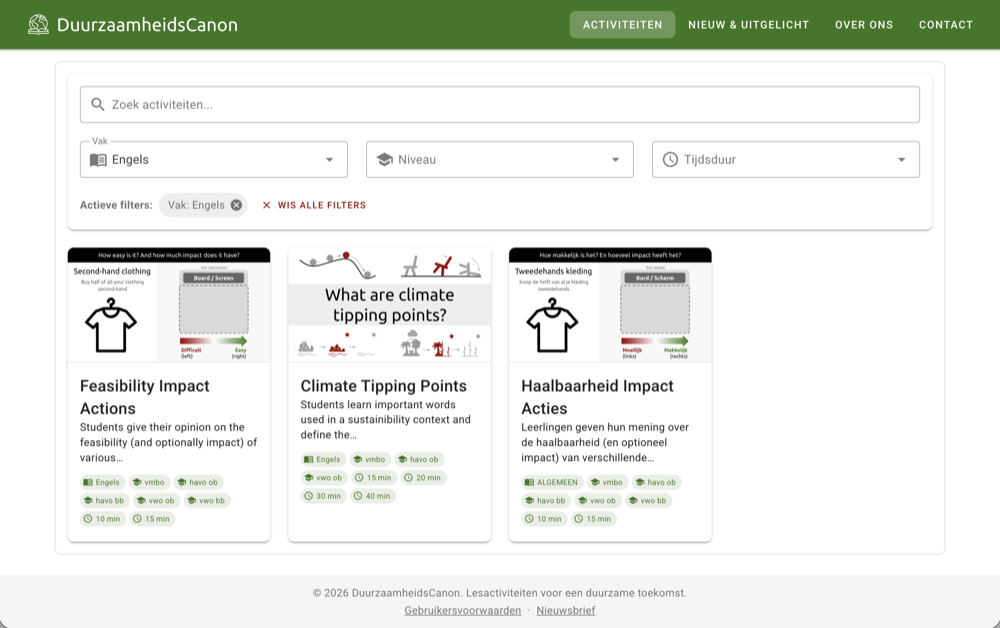Click the X icon beside Wis alle filters

267,205
